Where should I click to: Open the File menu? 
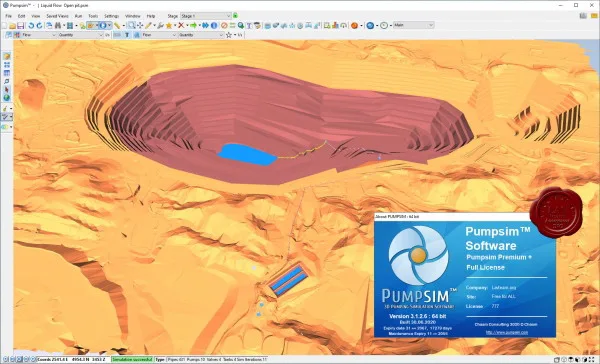(8, 16)
